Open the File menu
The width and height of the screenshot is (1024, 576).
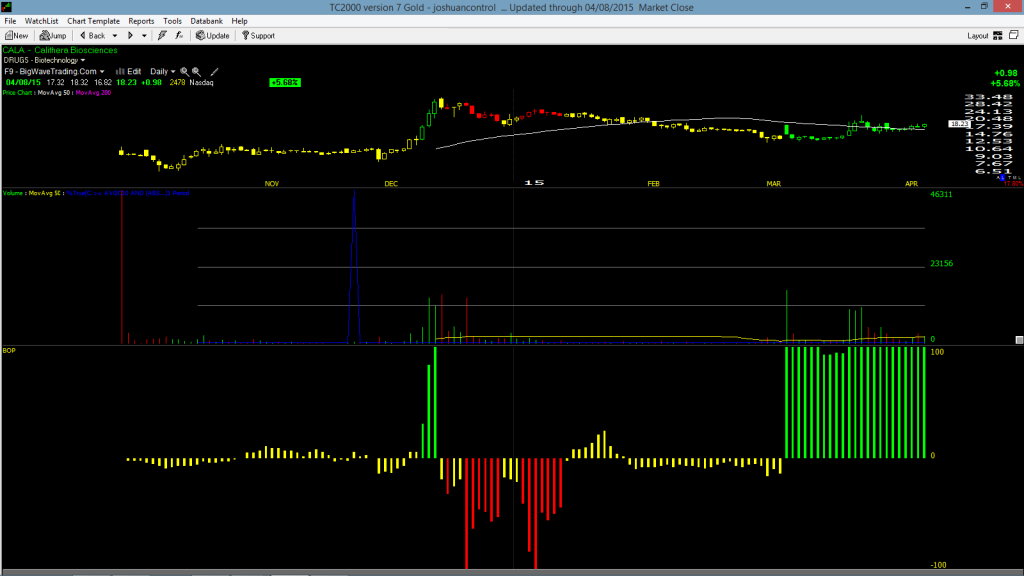click(10, 21)
